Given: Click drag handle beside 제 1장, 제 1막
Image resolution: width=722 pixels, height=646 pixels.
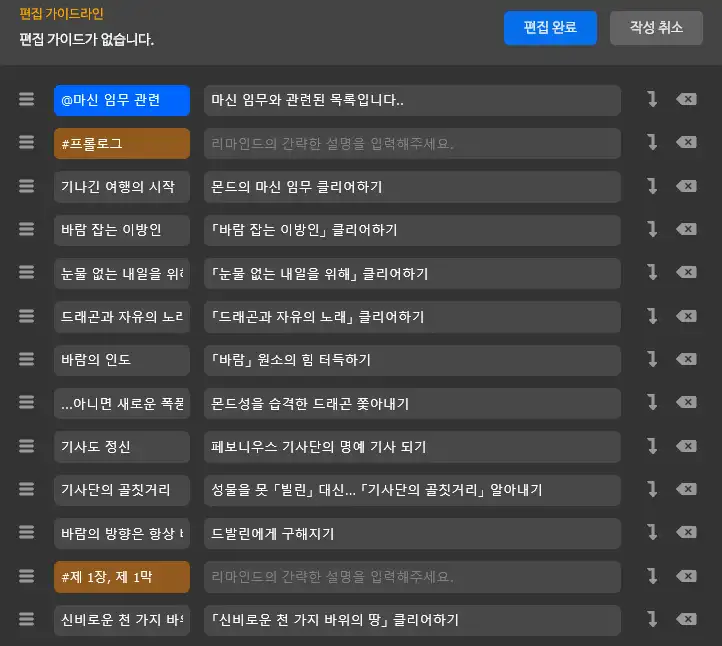Looking at the screenshot, I should pyautogui.click(x=27, y=576).
